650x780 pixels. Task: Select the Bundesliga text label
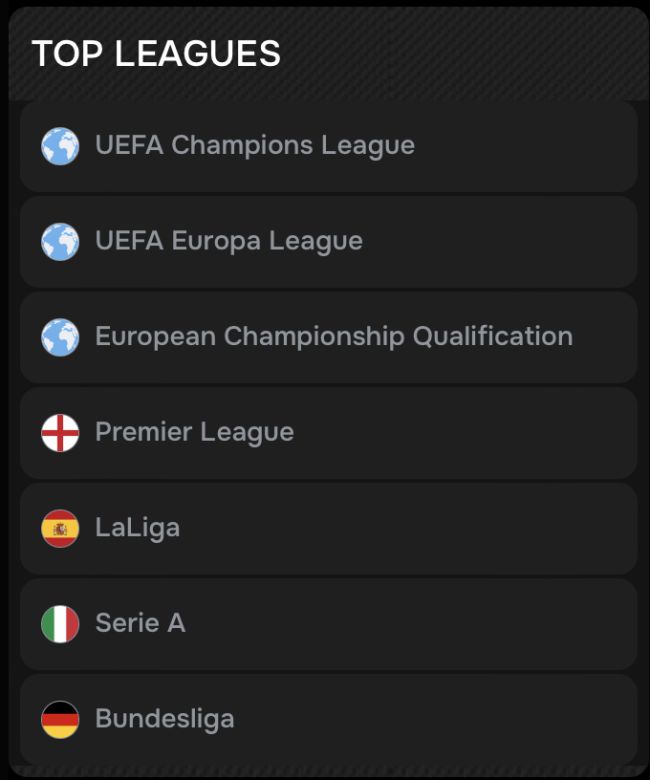click(x=164, y=718)
